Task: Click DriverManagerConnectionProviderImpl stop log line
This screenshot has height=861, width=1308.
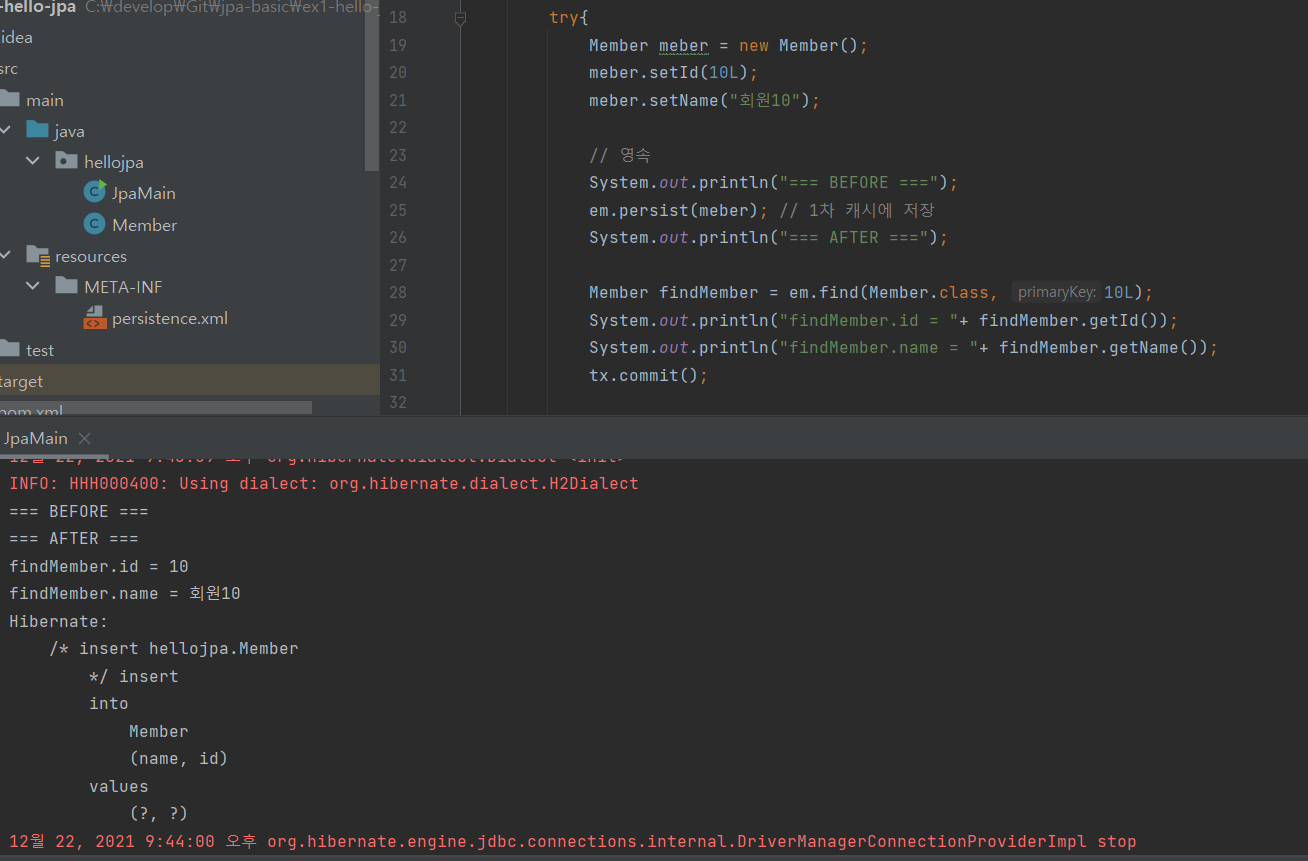Action: coord(572,841)
